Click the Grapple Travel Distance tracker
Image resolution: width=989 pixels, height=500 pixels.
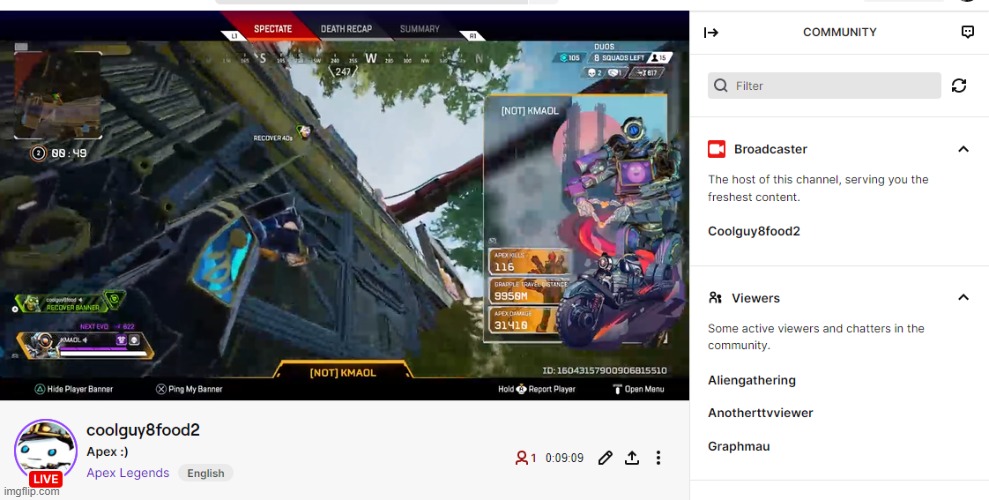click(x=529, y=291)
